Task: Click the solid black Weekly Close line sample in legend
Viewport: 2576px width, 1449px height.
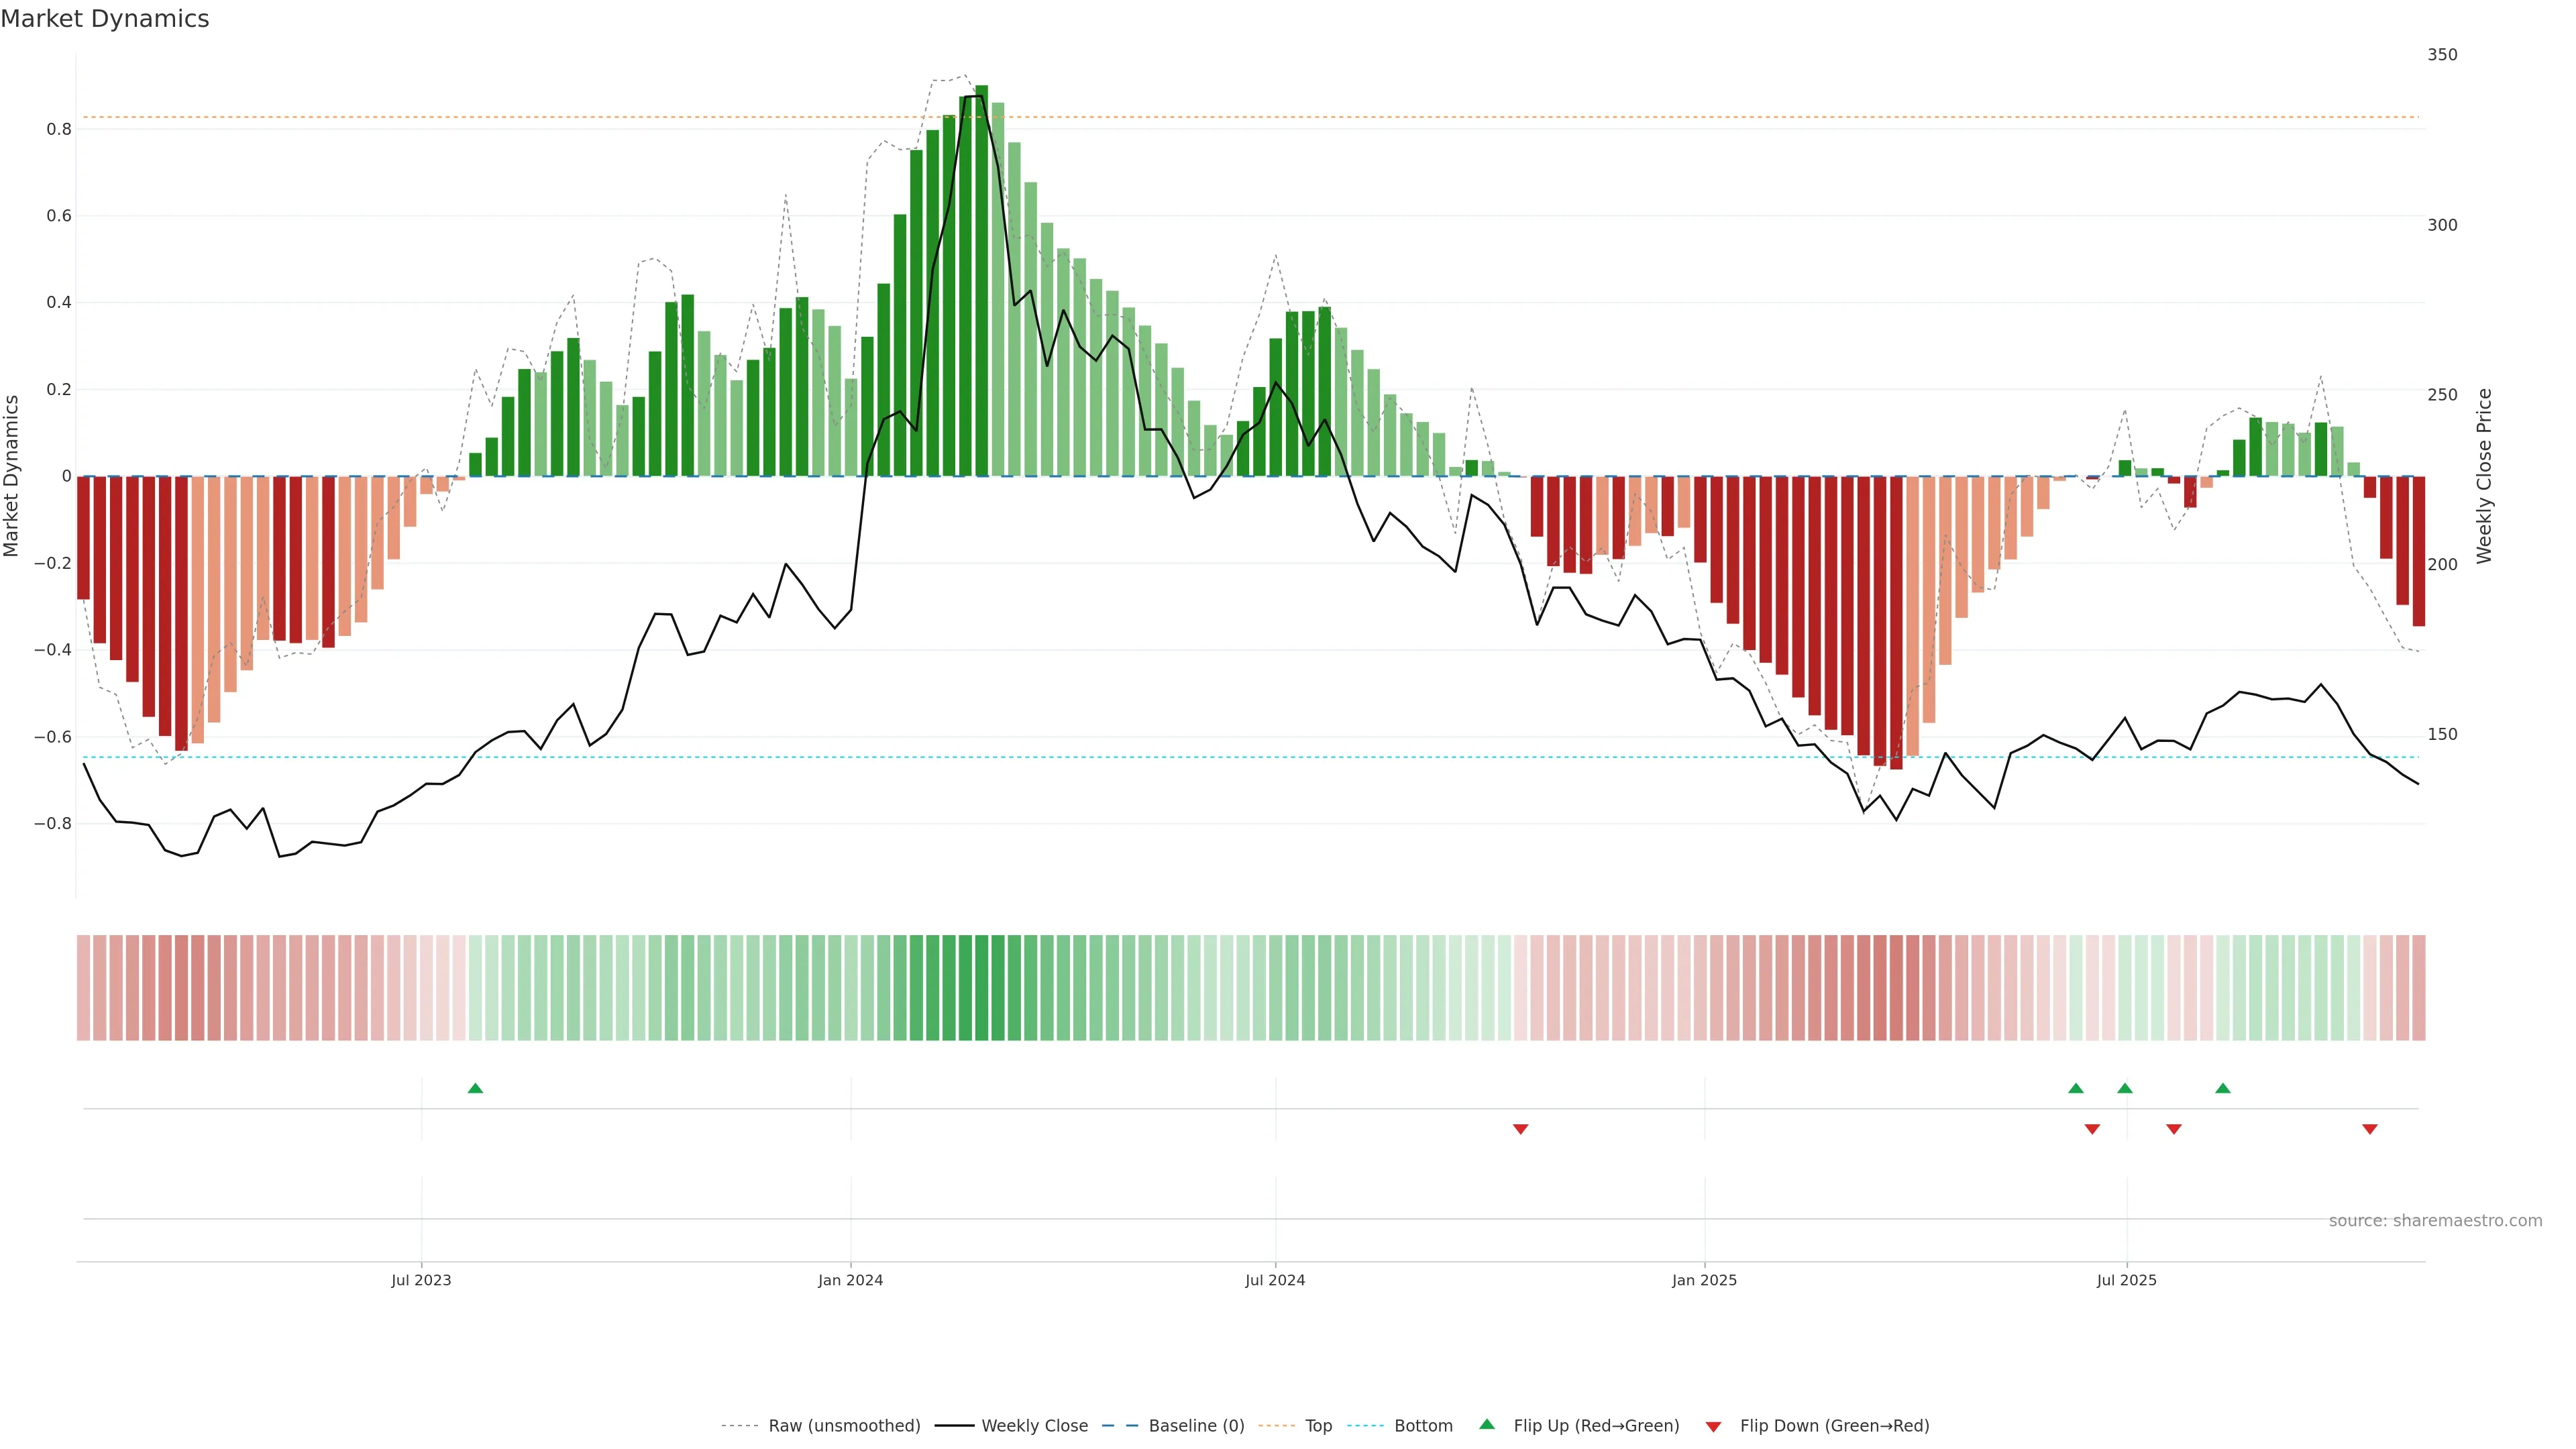Action: [954, 1426]
